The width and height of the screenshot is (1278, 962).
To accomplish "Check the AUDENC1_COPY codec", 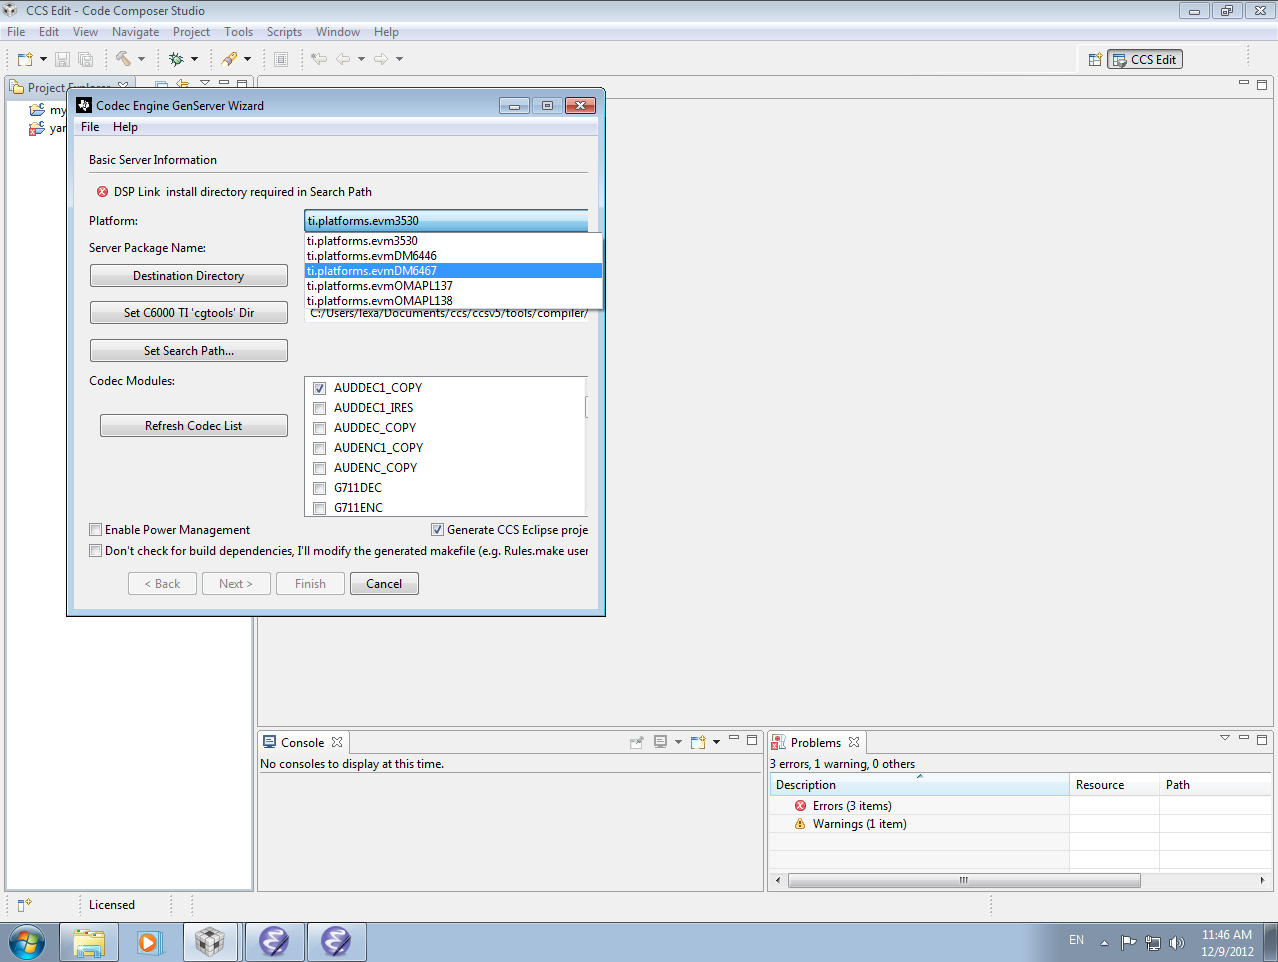I will 319,448.
